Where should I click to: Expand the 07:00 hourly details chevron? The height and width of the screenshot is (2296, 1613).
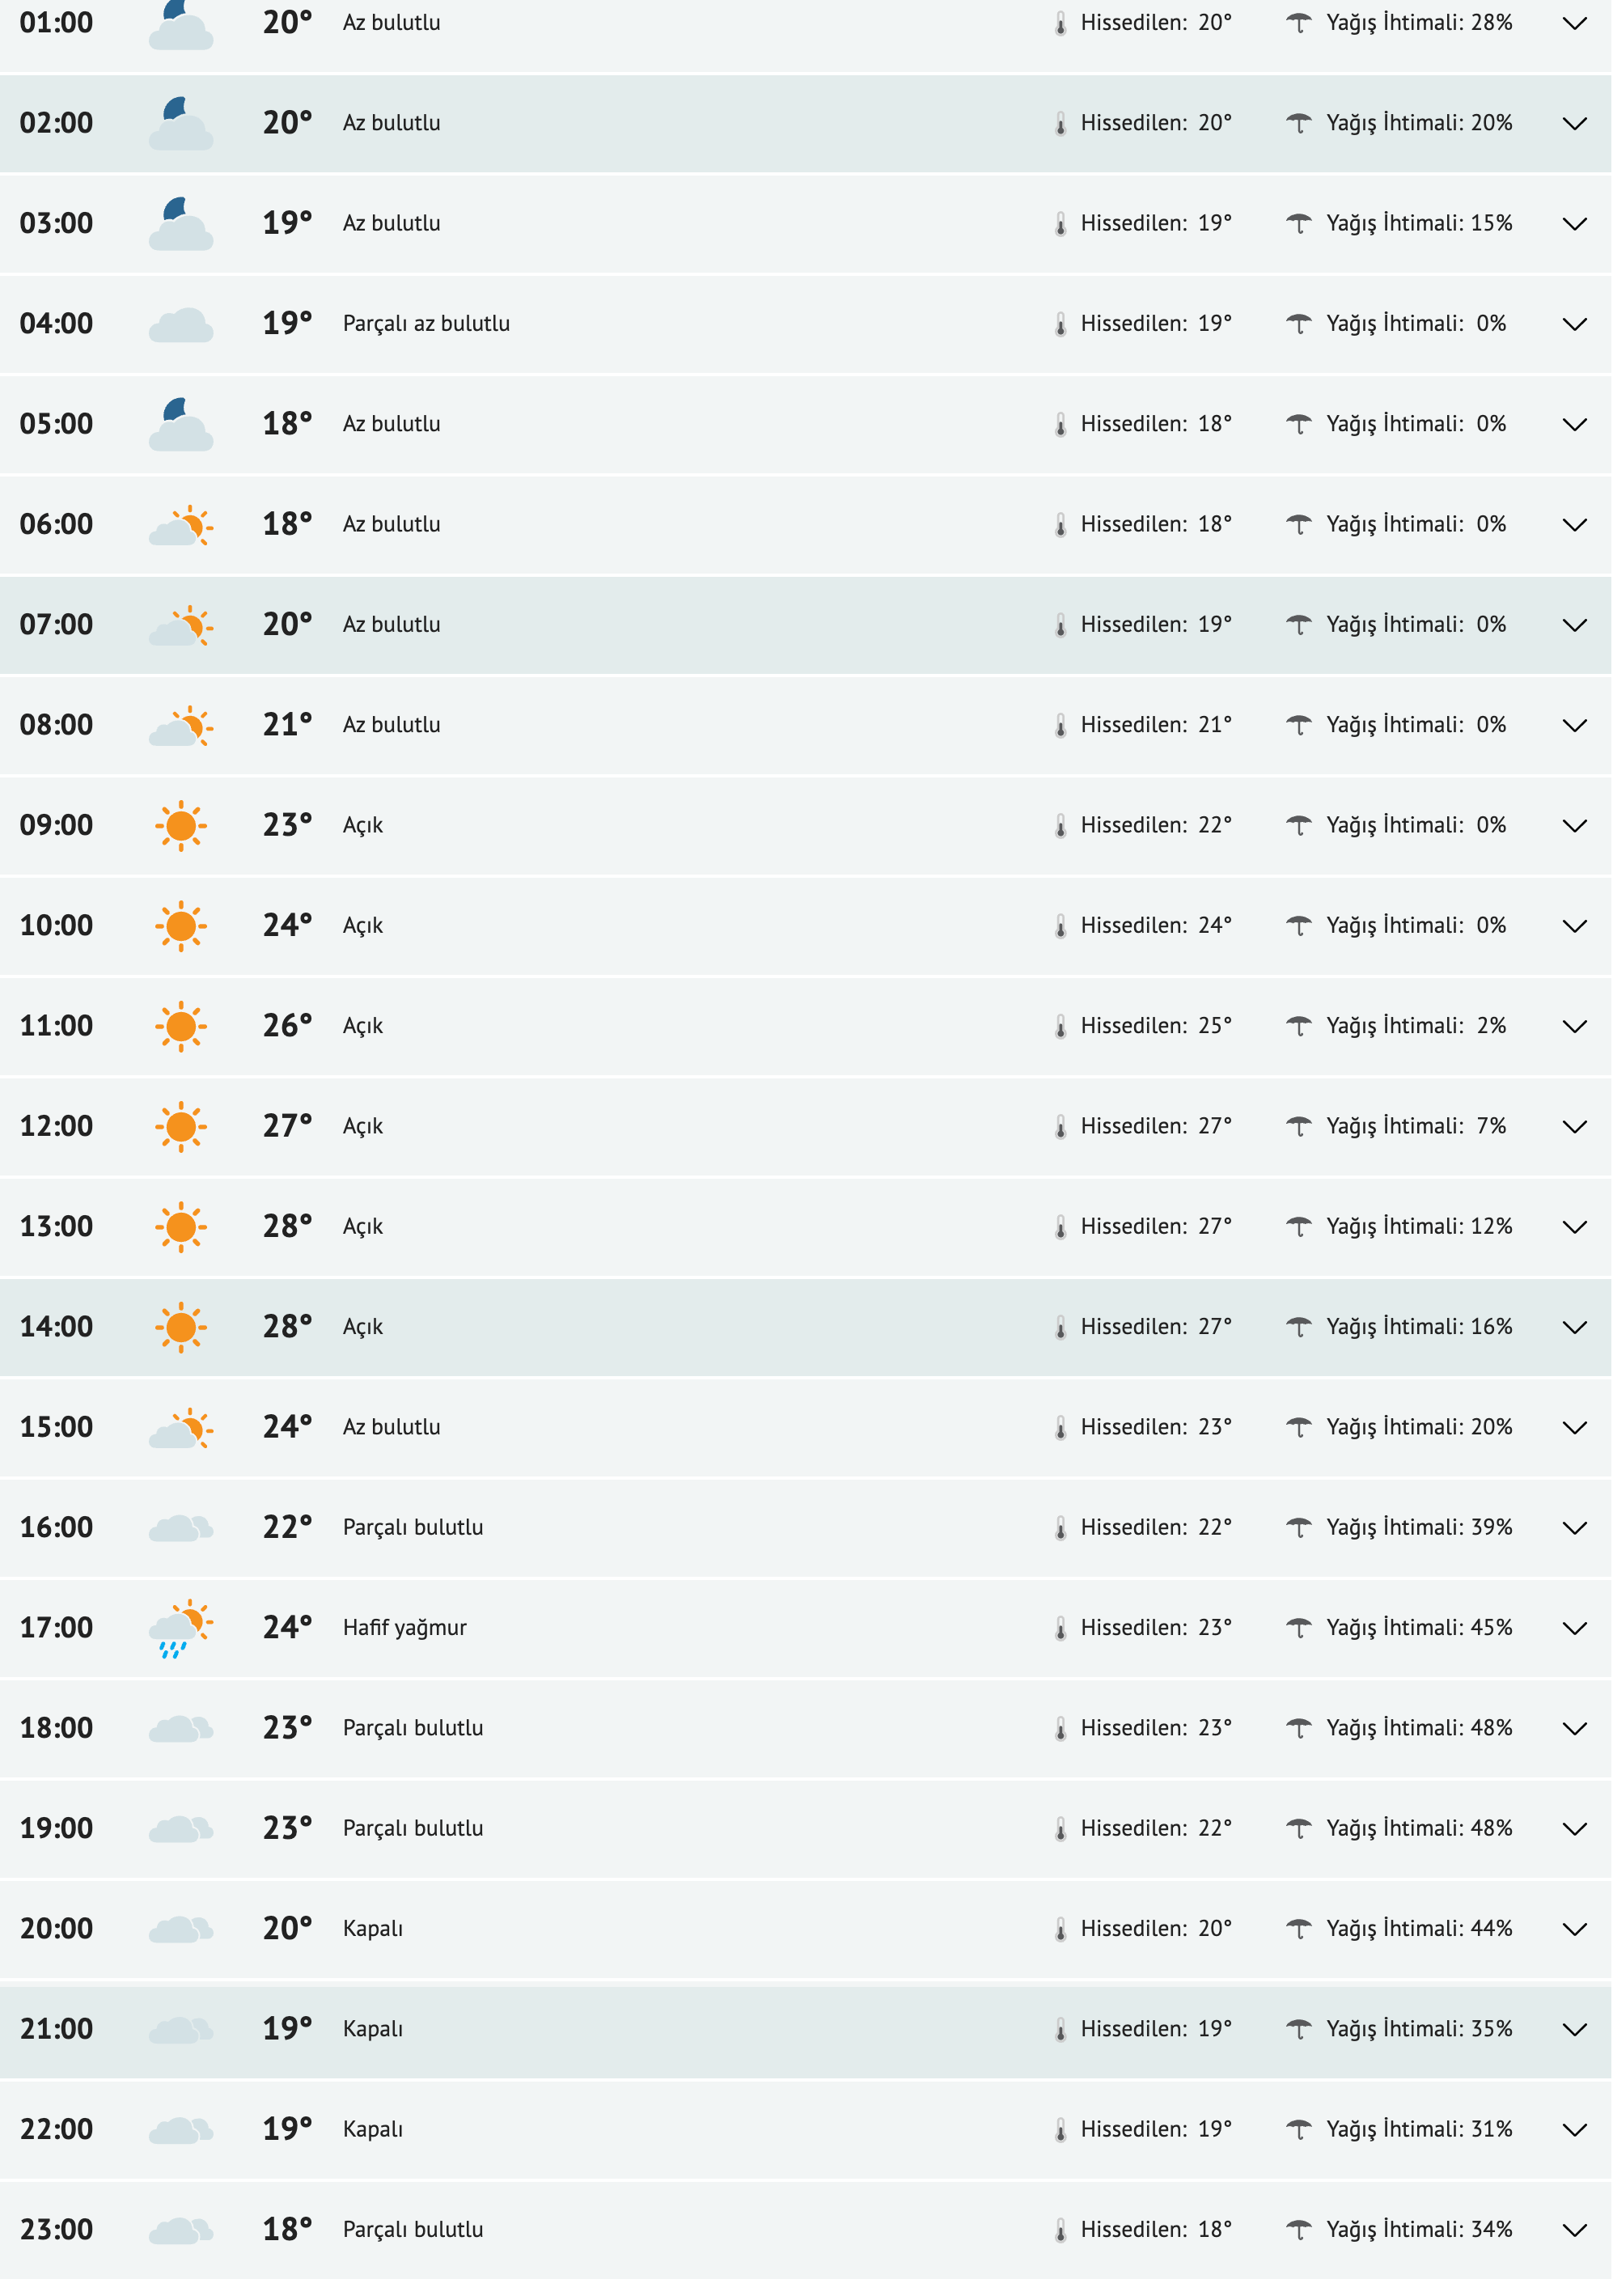pyautogui.click(x=1576, y=626)
